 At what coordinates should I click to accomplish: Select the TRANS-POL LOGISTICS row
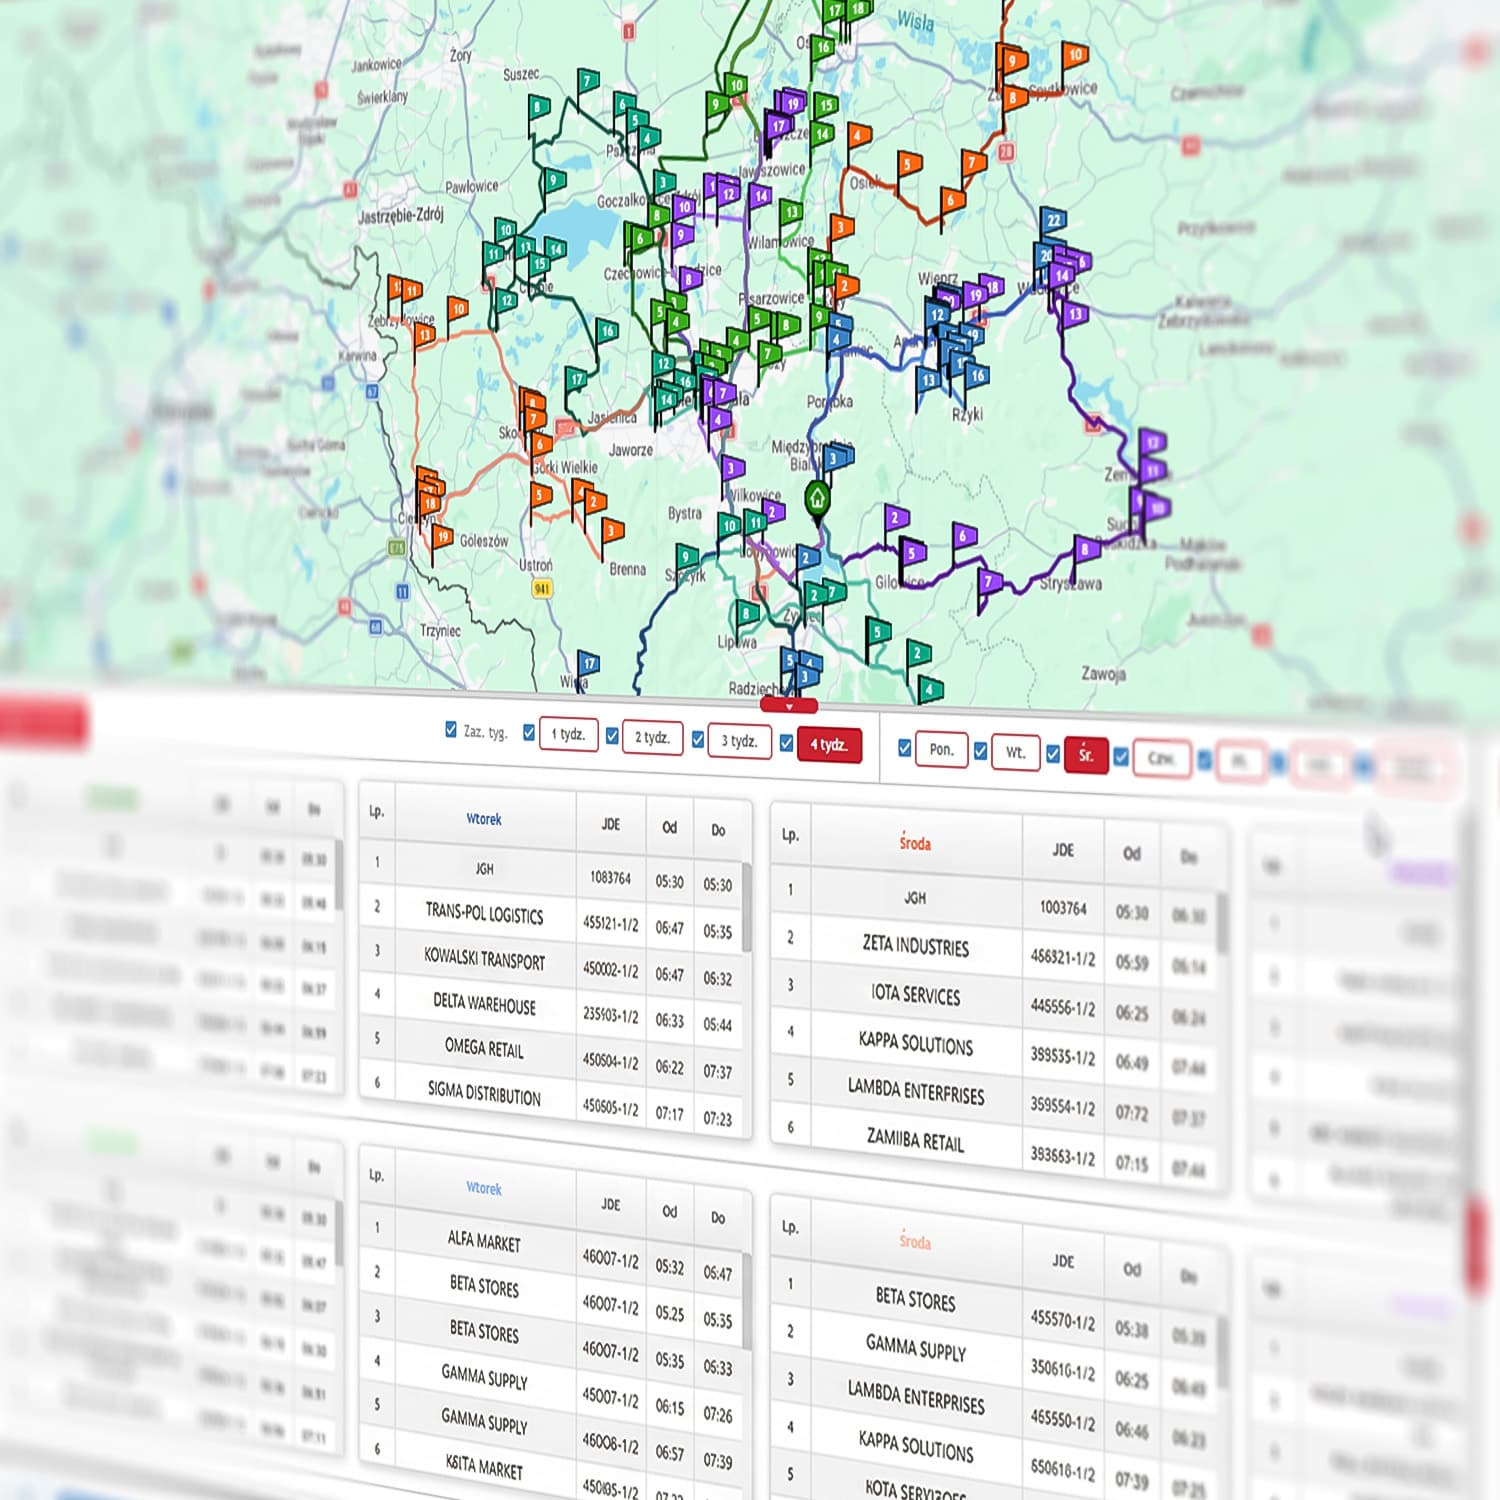point(484,912)
